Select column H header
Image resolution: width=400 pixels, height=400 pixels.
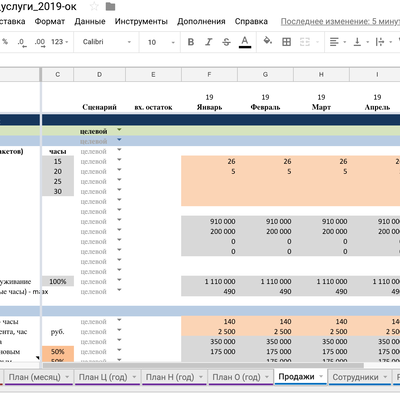tap(321, 75)
